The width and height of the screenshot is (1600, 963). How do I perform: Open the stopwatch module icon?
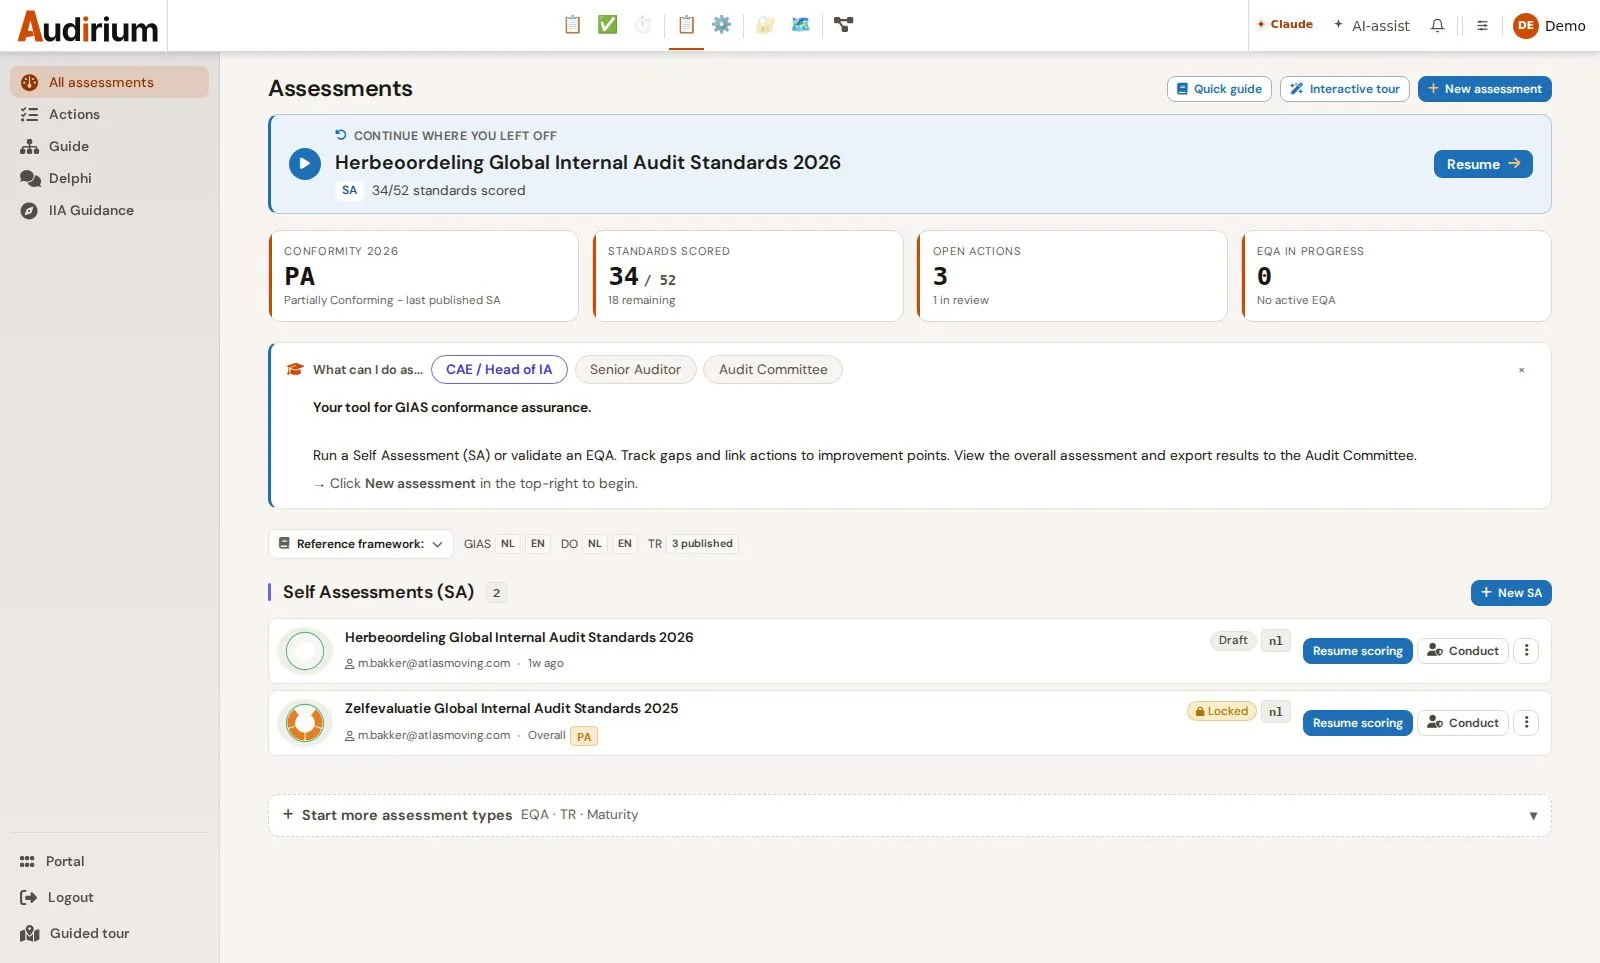click(x=643, y=25)
